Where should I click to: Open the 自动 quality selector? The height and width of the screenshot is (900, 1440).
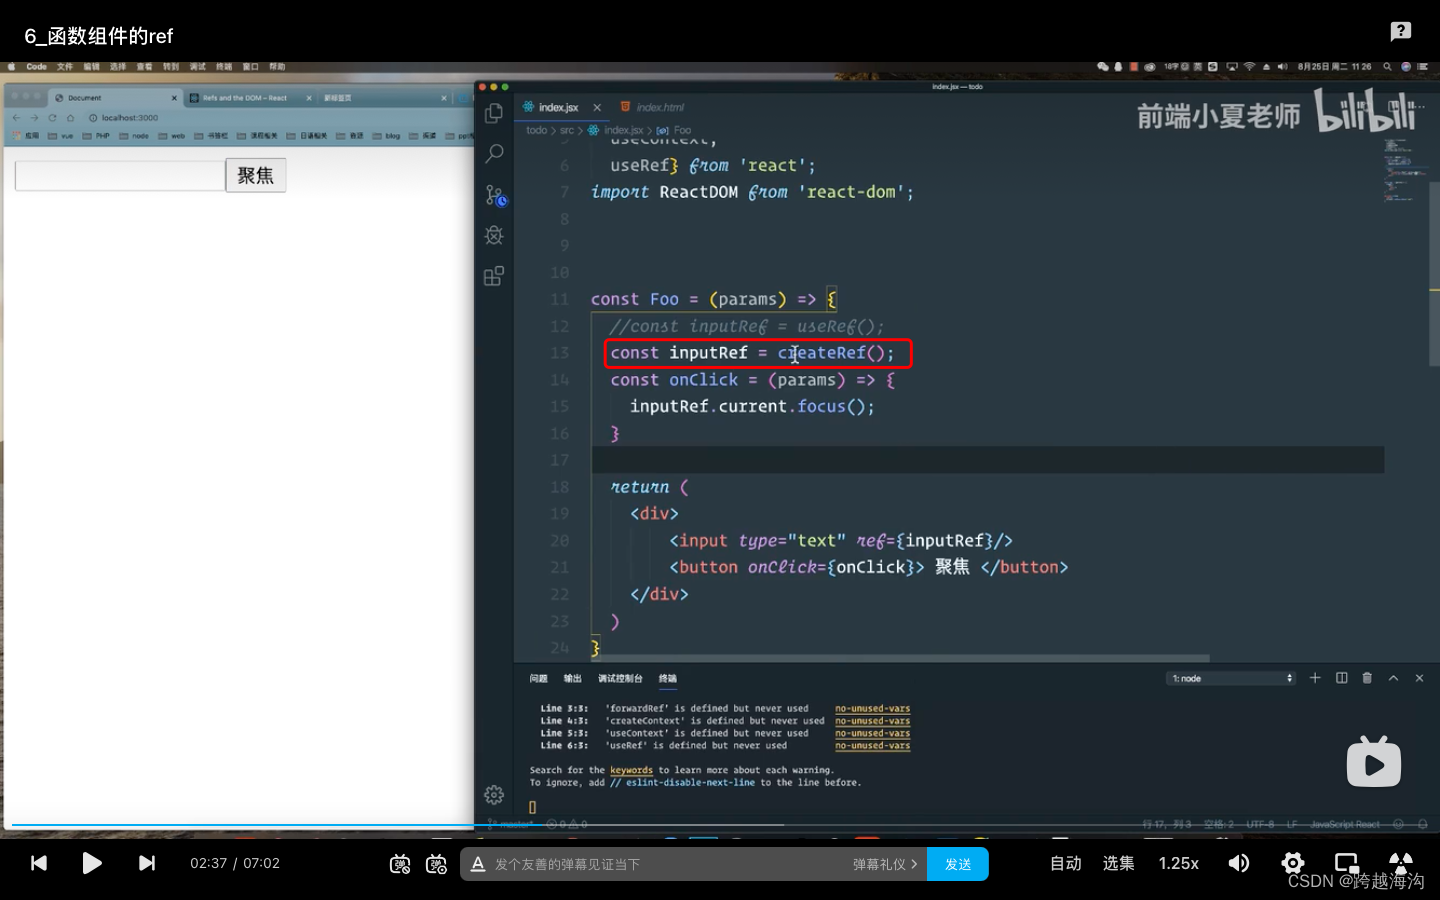coord(1066,863)
